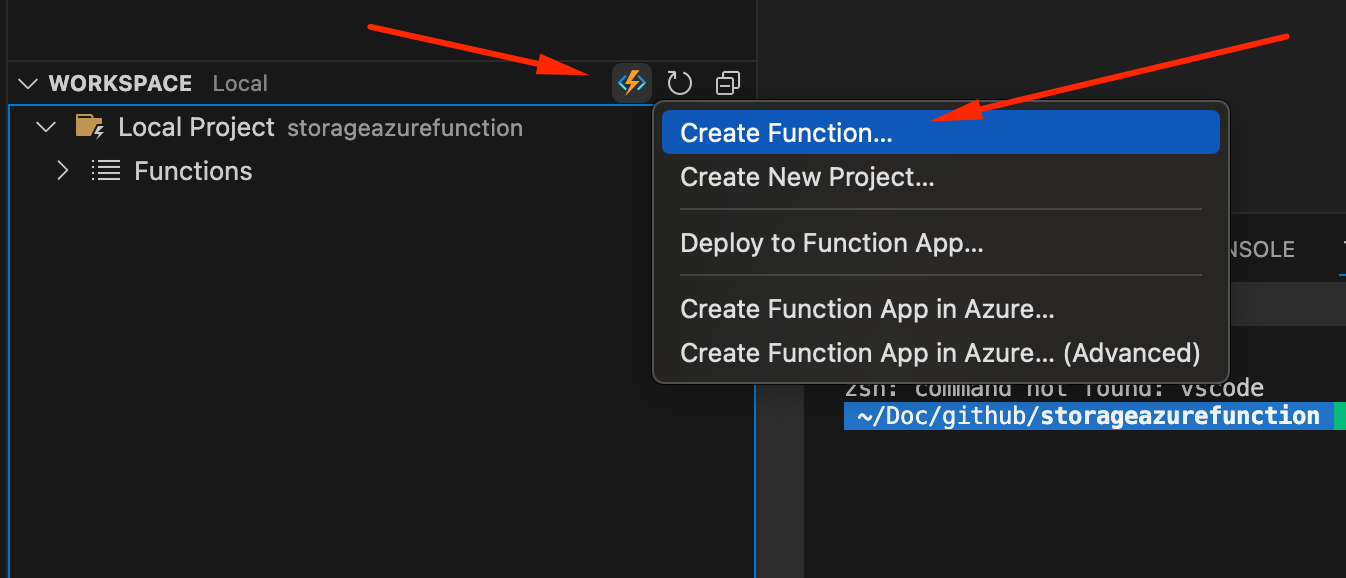Collapse the Local Project tree node chevron

pos(46,128)
